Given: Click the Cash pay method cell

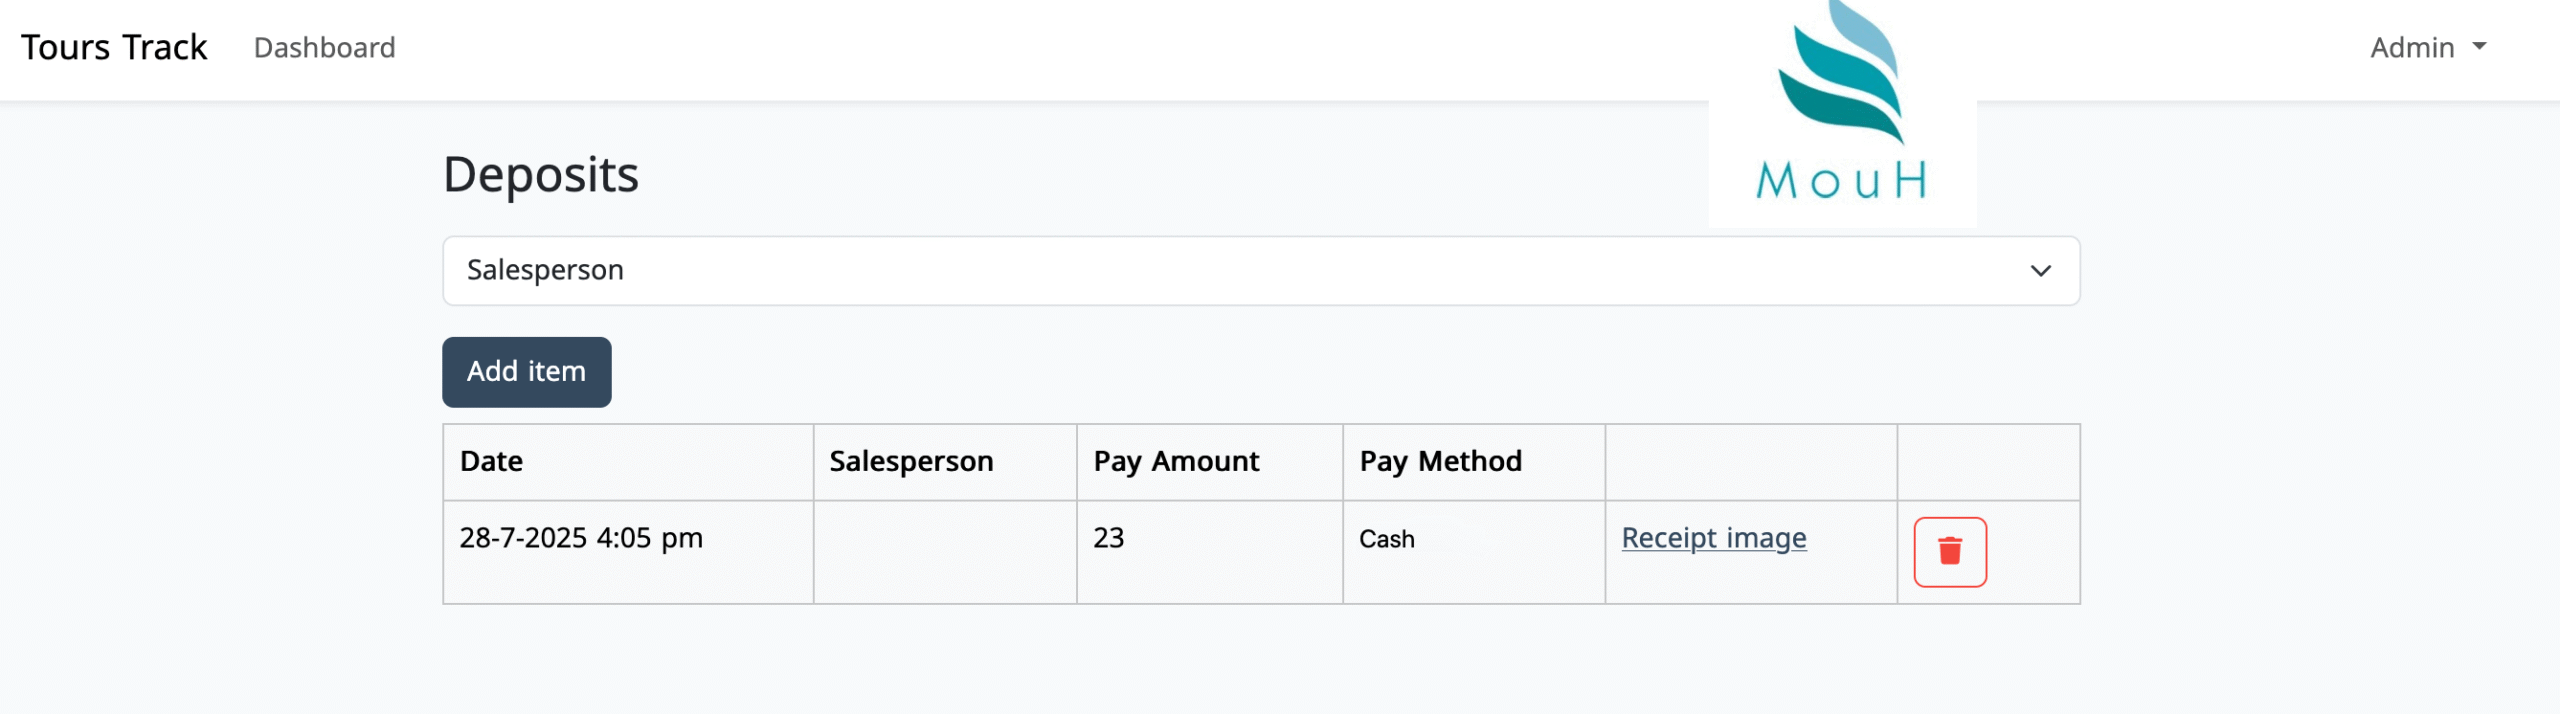Looking at the screenshot, I should point(1387,539).
